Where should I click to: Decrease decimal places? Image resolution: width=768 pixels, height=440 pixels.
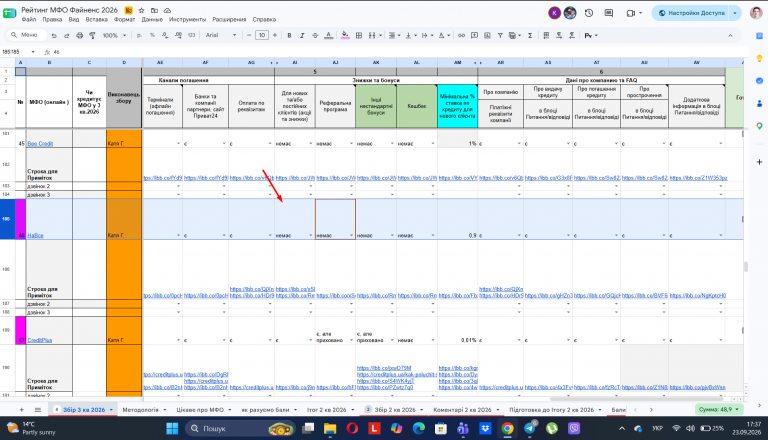165,35
